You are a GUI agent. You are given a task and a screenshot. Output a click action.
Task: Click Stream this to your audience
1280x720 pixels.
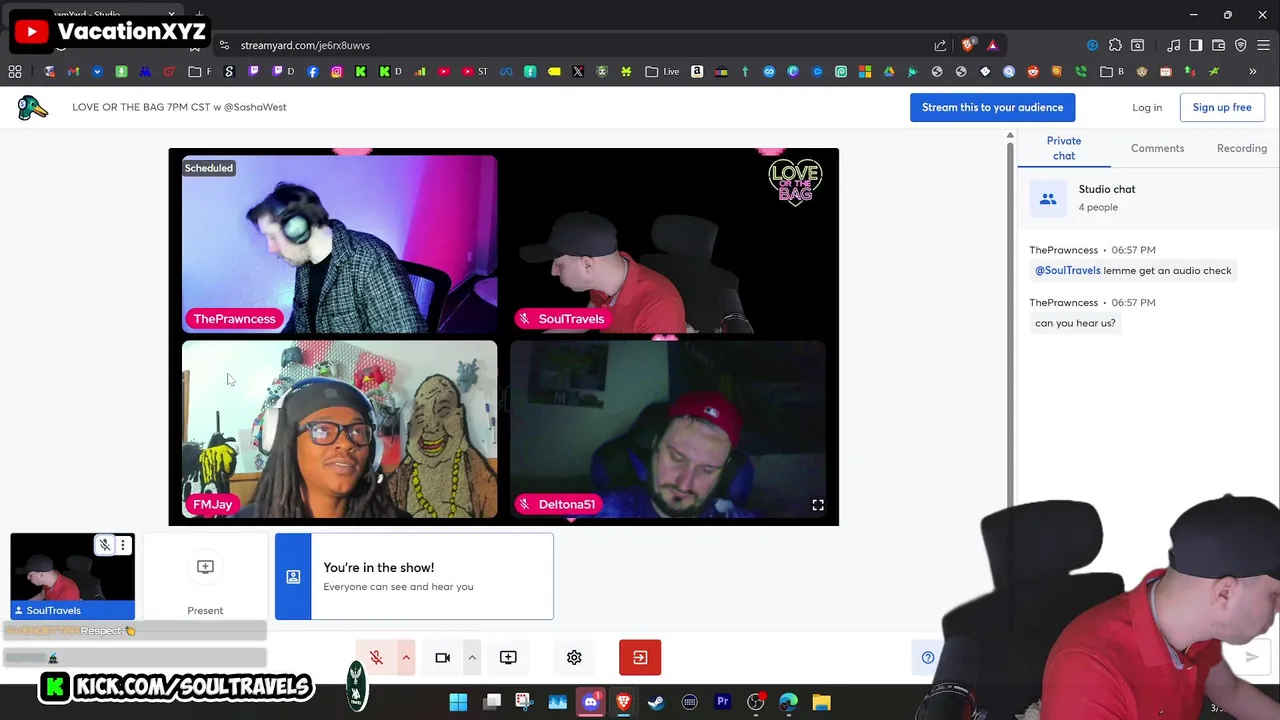[x=992, y=107]
